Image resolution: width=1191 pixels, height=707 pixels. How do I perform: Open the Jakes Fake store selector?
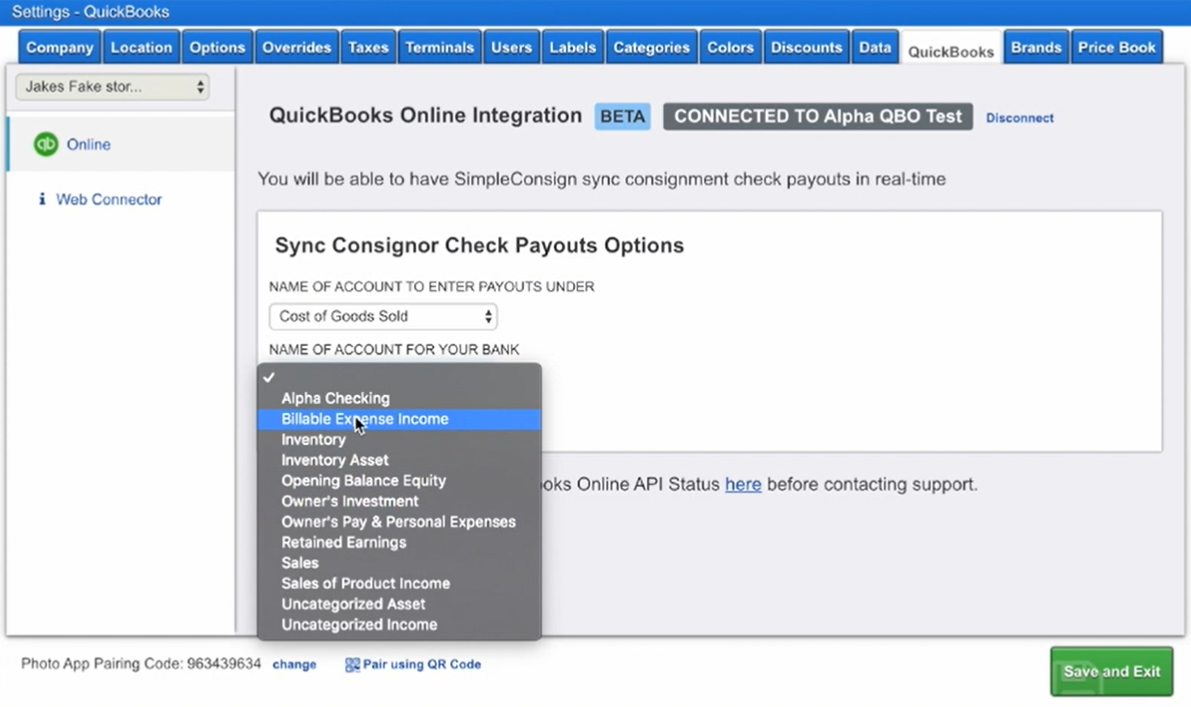coord(112,87)
